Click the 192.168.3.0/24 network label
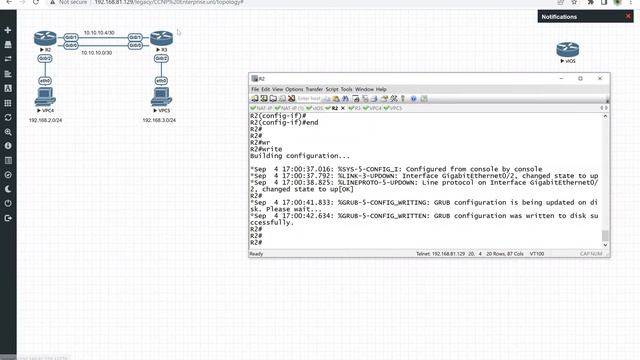This screenshot has width=640, height=360. [x=159, y=120]
